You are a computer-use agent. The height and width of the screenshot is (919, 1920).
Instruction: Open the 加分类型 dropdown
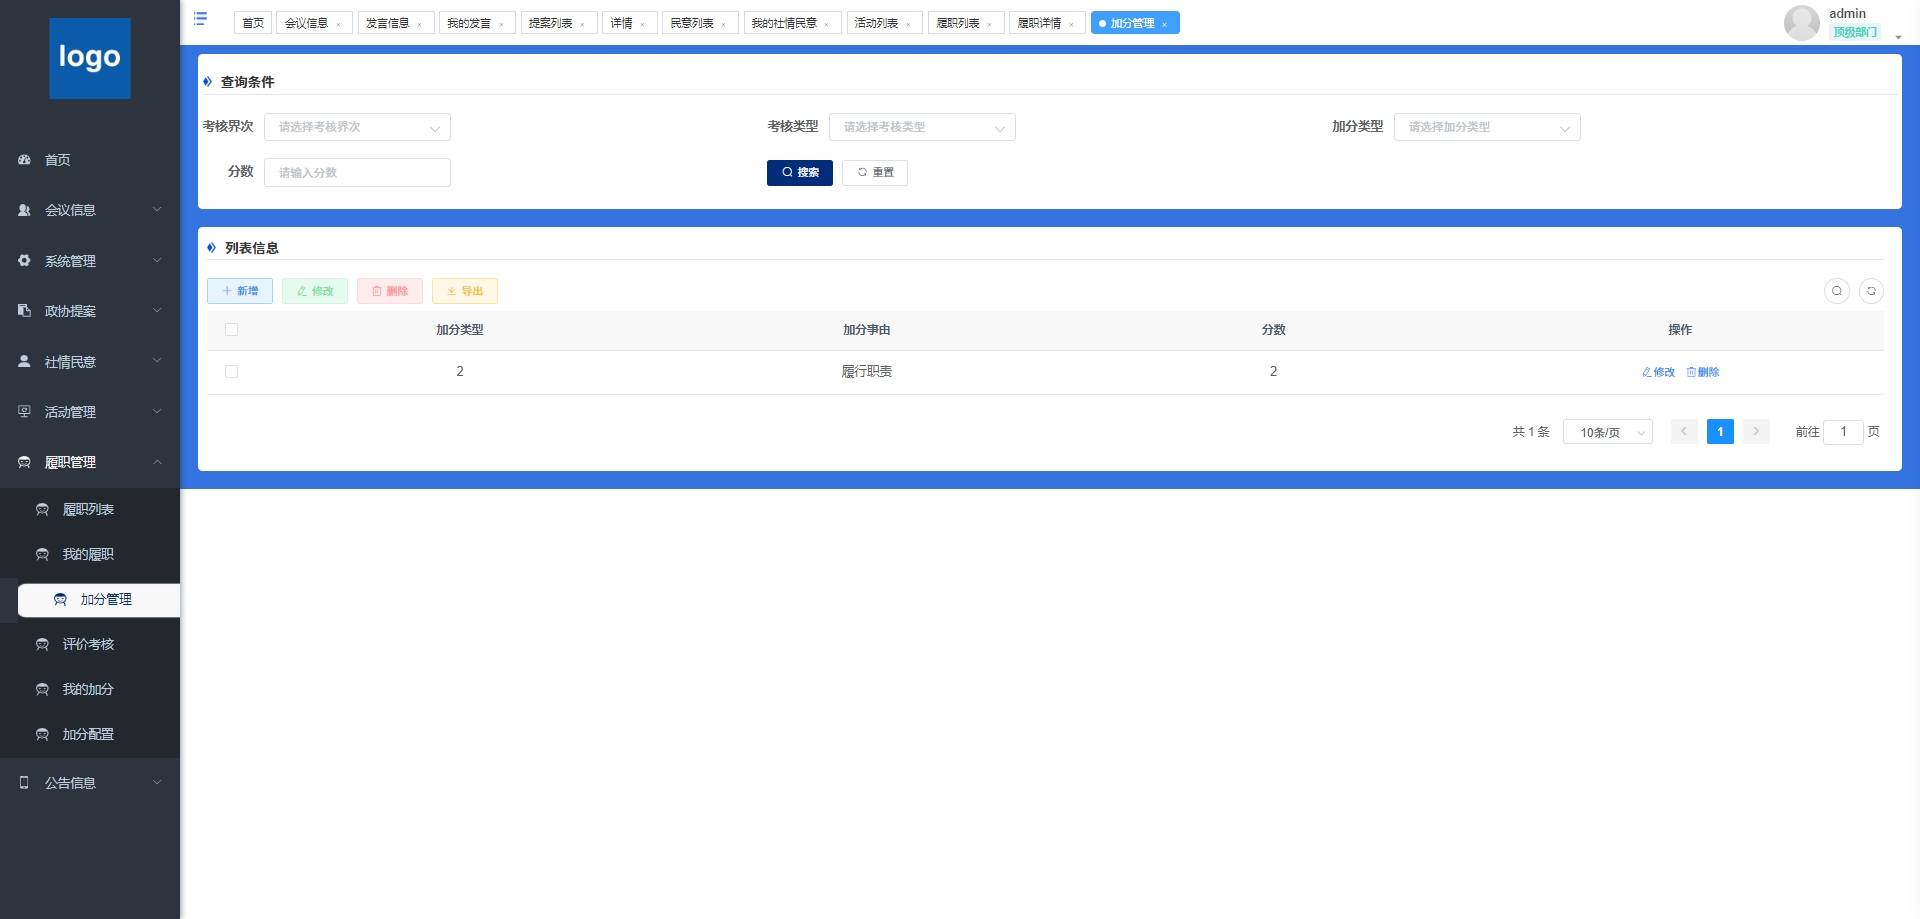click(x=1487, y=127)
